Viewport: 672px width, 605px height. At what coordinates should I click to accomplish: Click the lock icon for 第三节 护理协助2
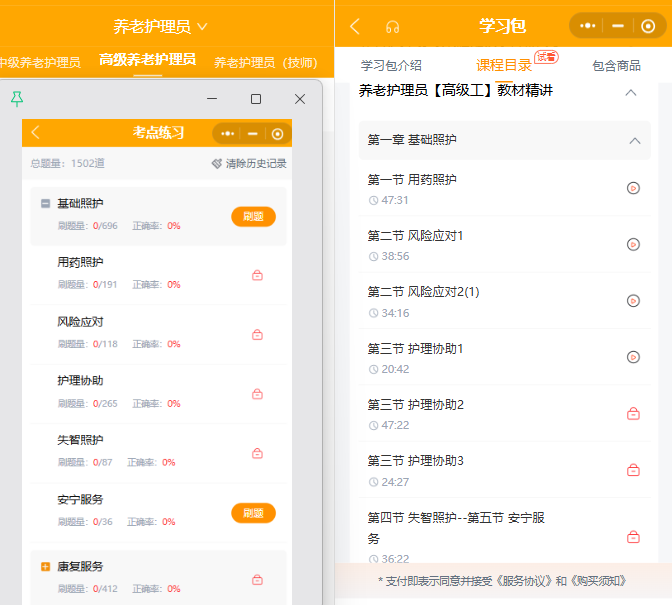pos(633,413)
